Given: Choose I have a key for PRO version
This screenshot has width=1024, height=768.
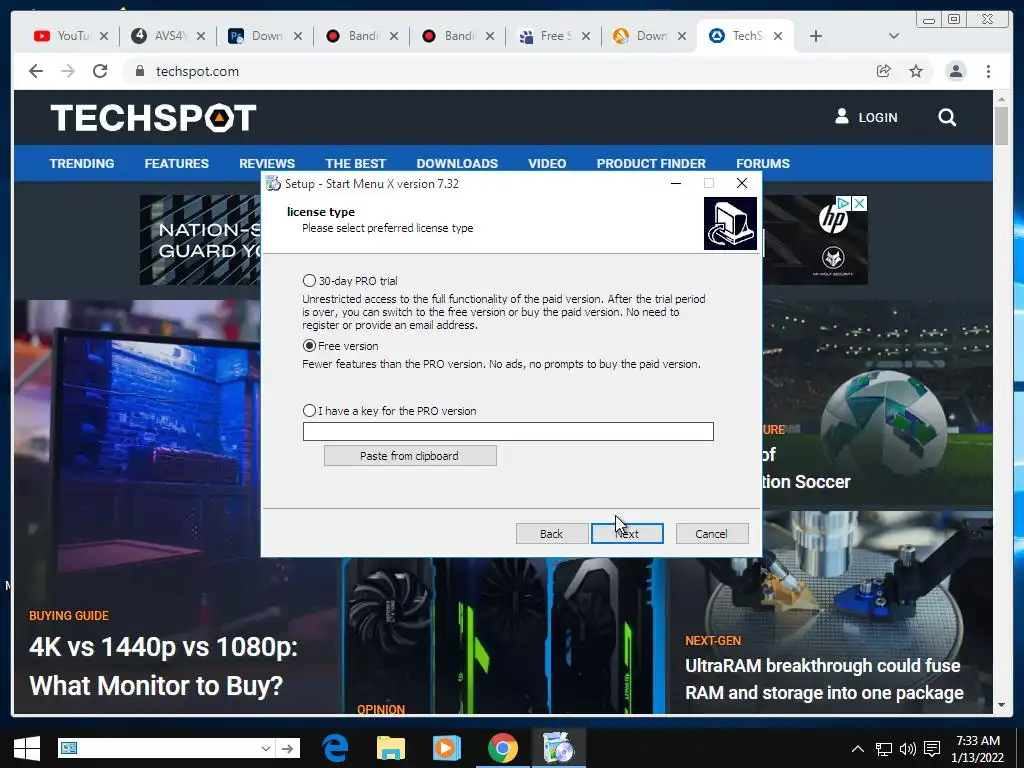Looking at the screenshot, I should (310, 411).
